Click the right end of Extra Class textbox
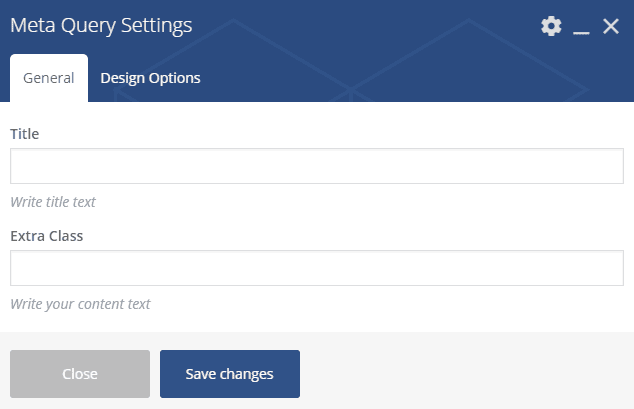 click(600, 268)
